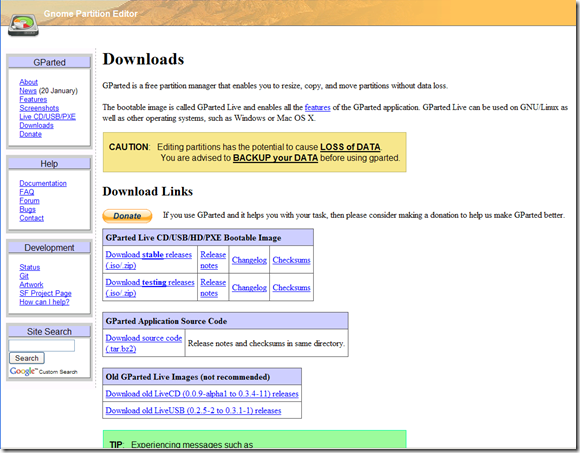Click the GParted hard disk logo icon
The image size is (580, 453).
click(x=24, y=25)
